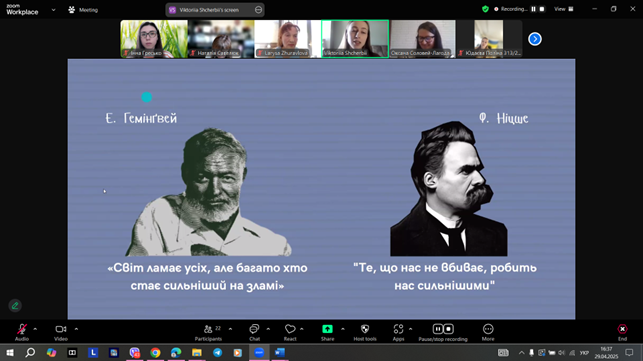
Task: Open the orange media player taskbar icon
Action: 237,352
